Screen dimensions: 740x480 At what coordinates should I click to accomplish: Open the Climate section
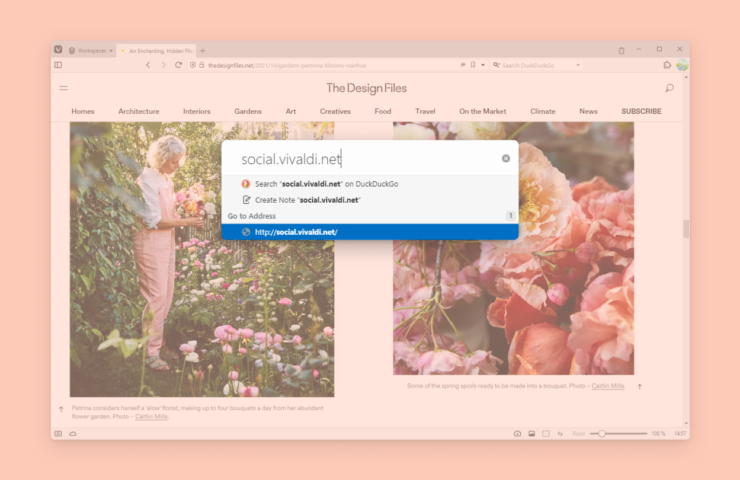[x=543, y=111]
